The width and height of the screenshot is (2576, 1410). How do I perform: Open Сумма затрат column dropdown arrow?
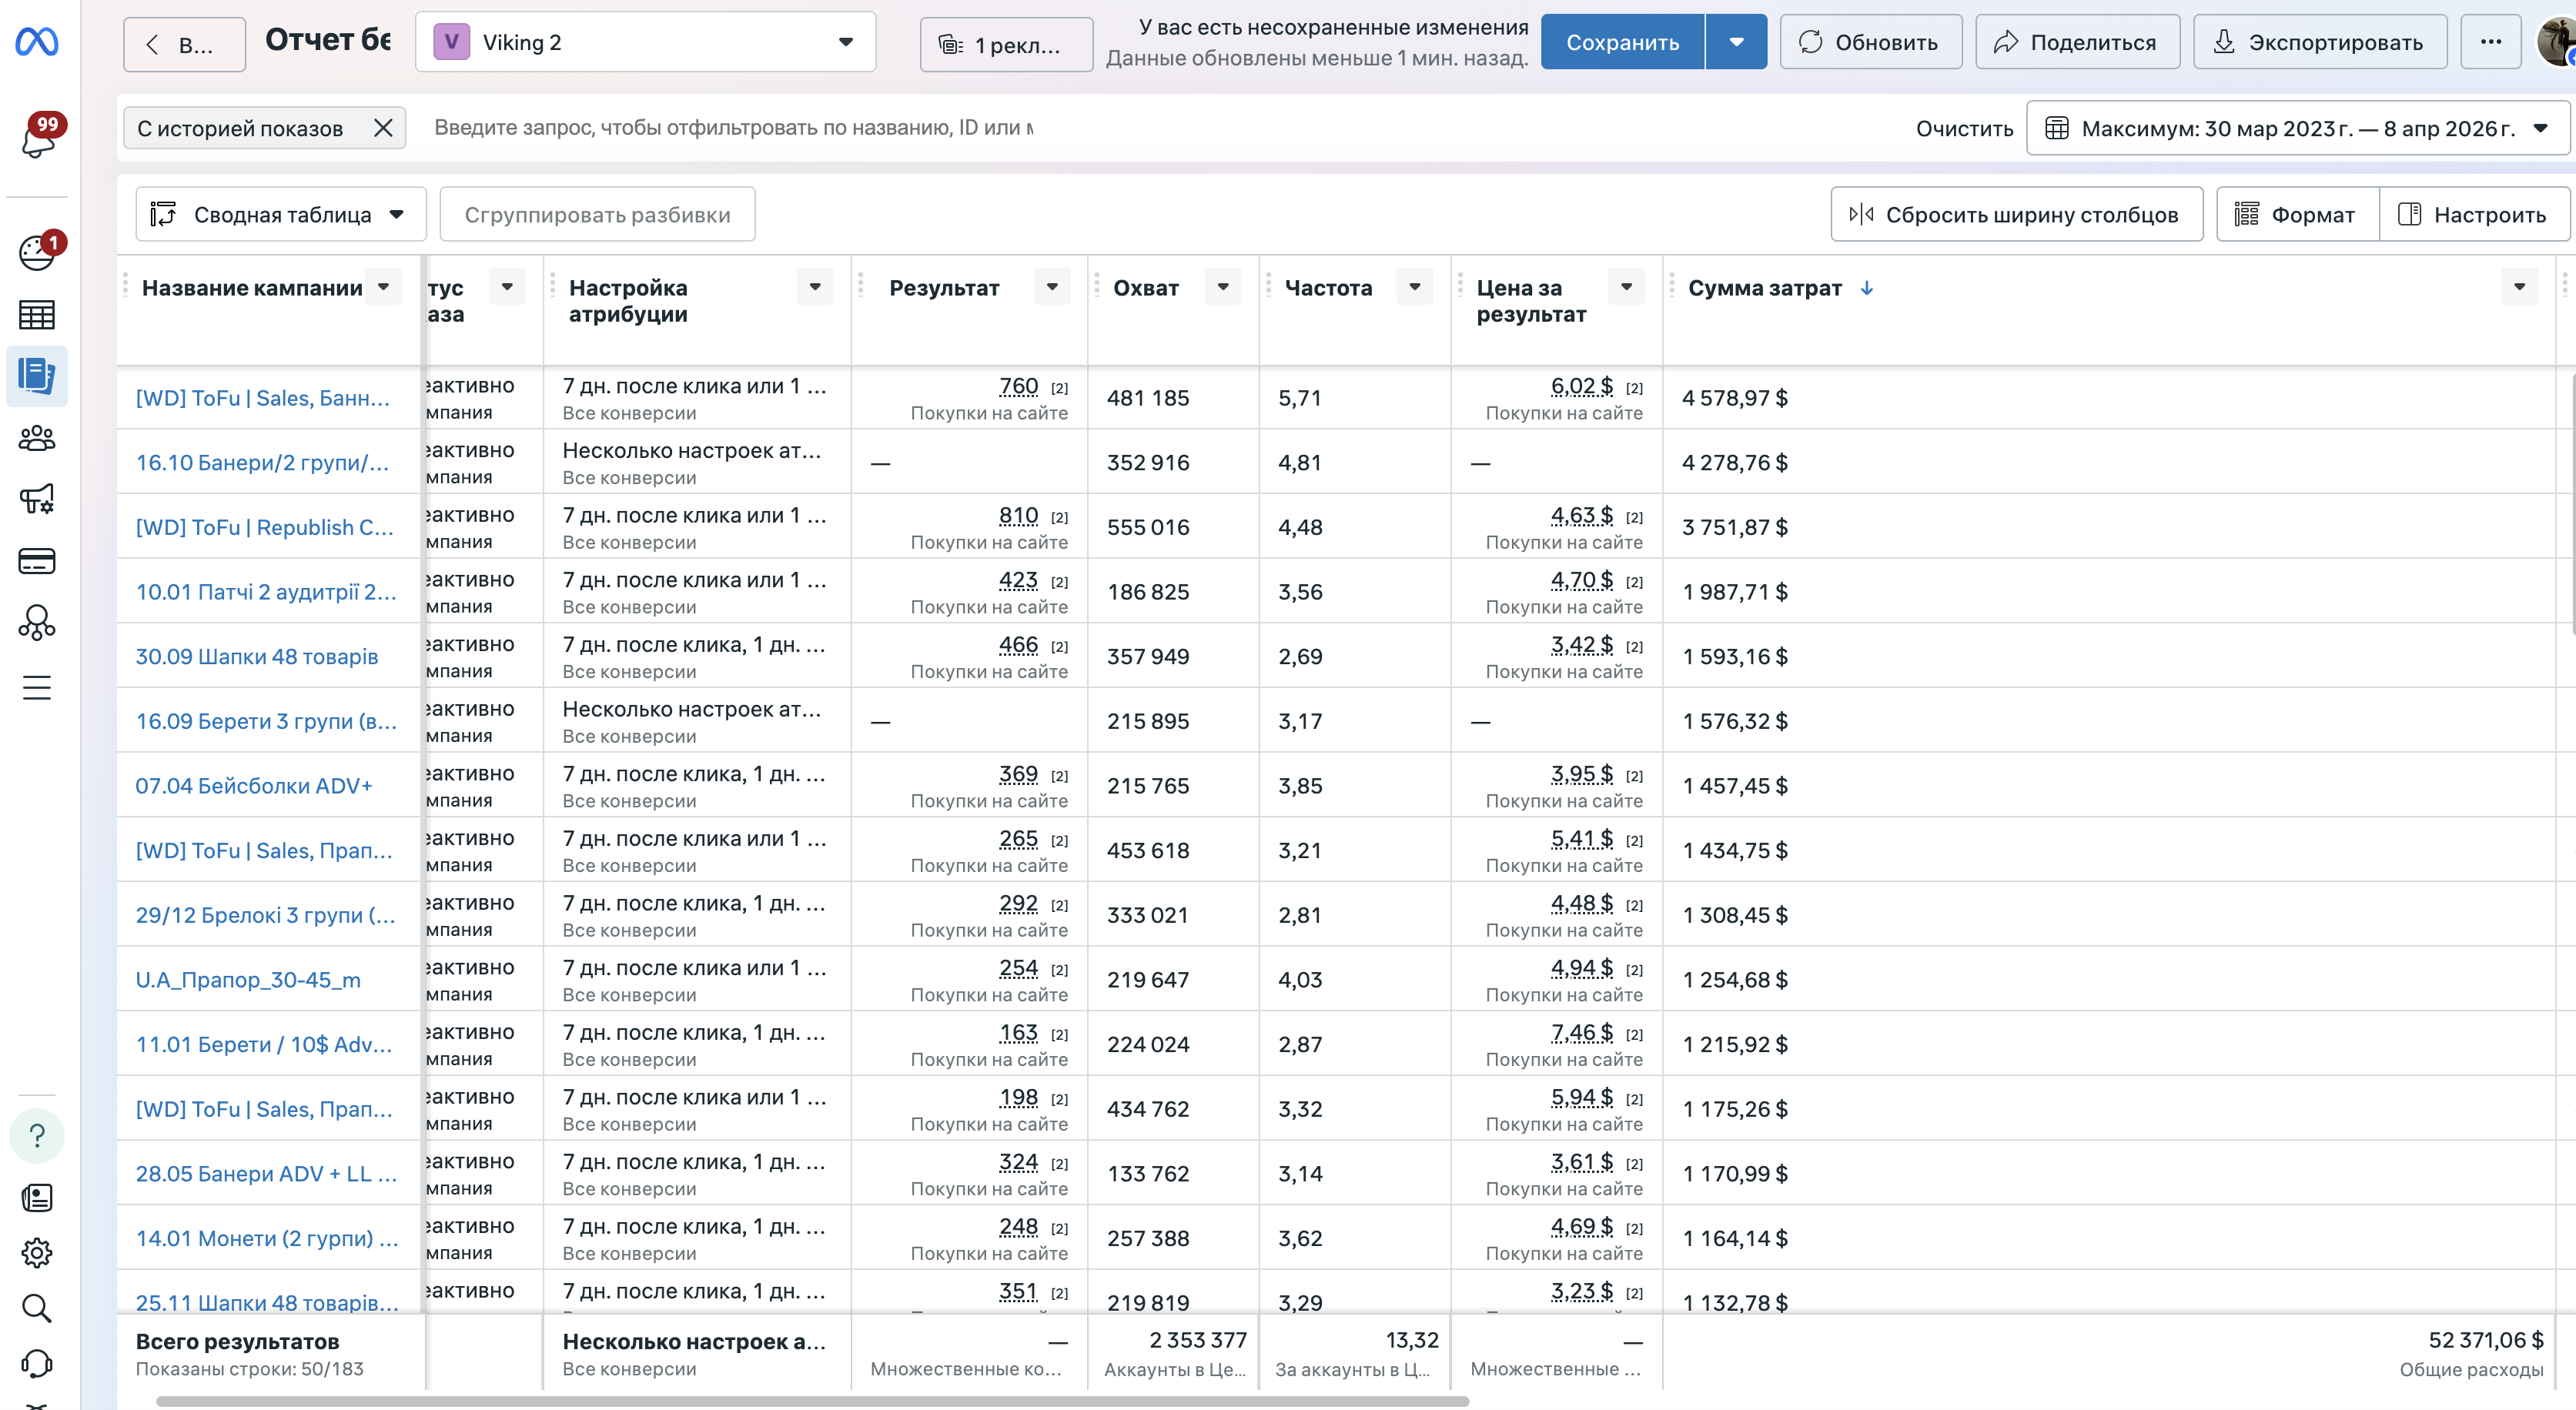click(2519, 287)
